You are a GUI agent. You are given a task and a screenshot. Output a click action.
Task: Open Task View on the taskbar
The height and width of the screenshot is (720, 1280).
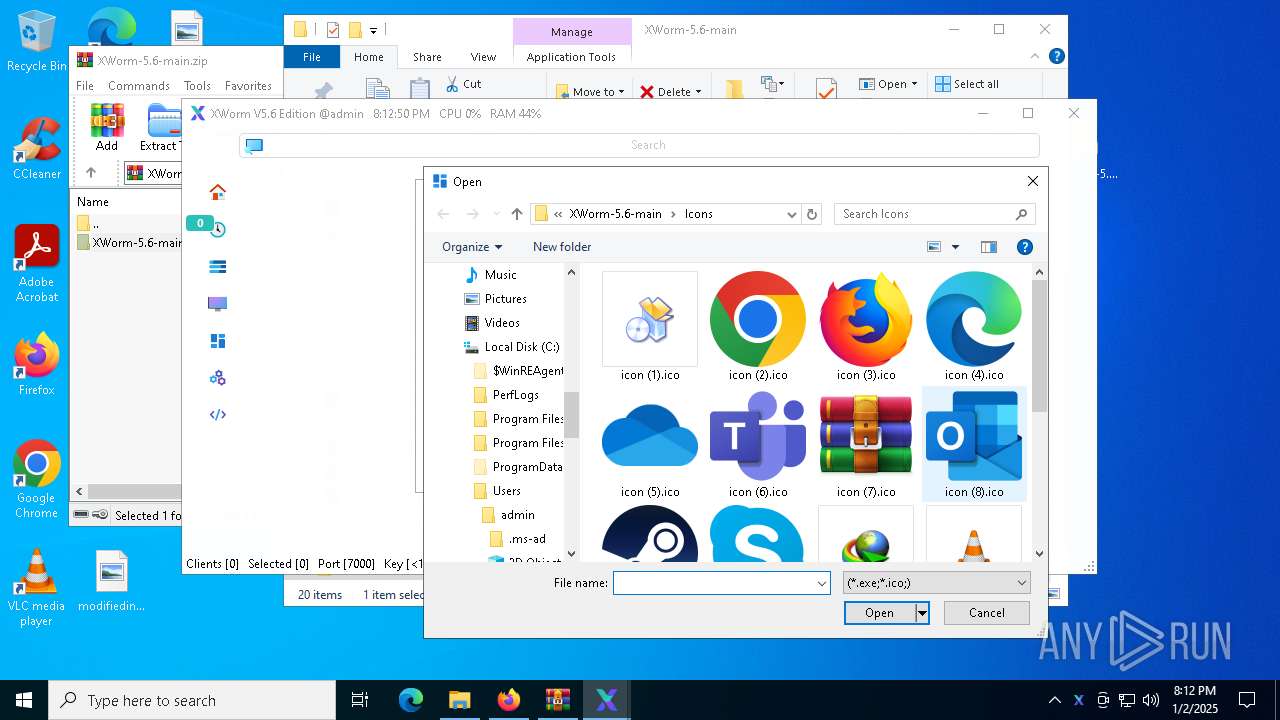click(360, 700)
